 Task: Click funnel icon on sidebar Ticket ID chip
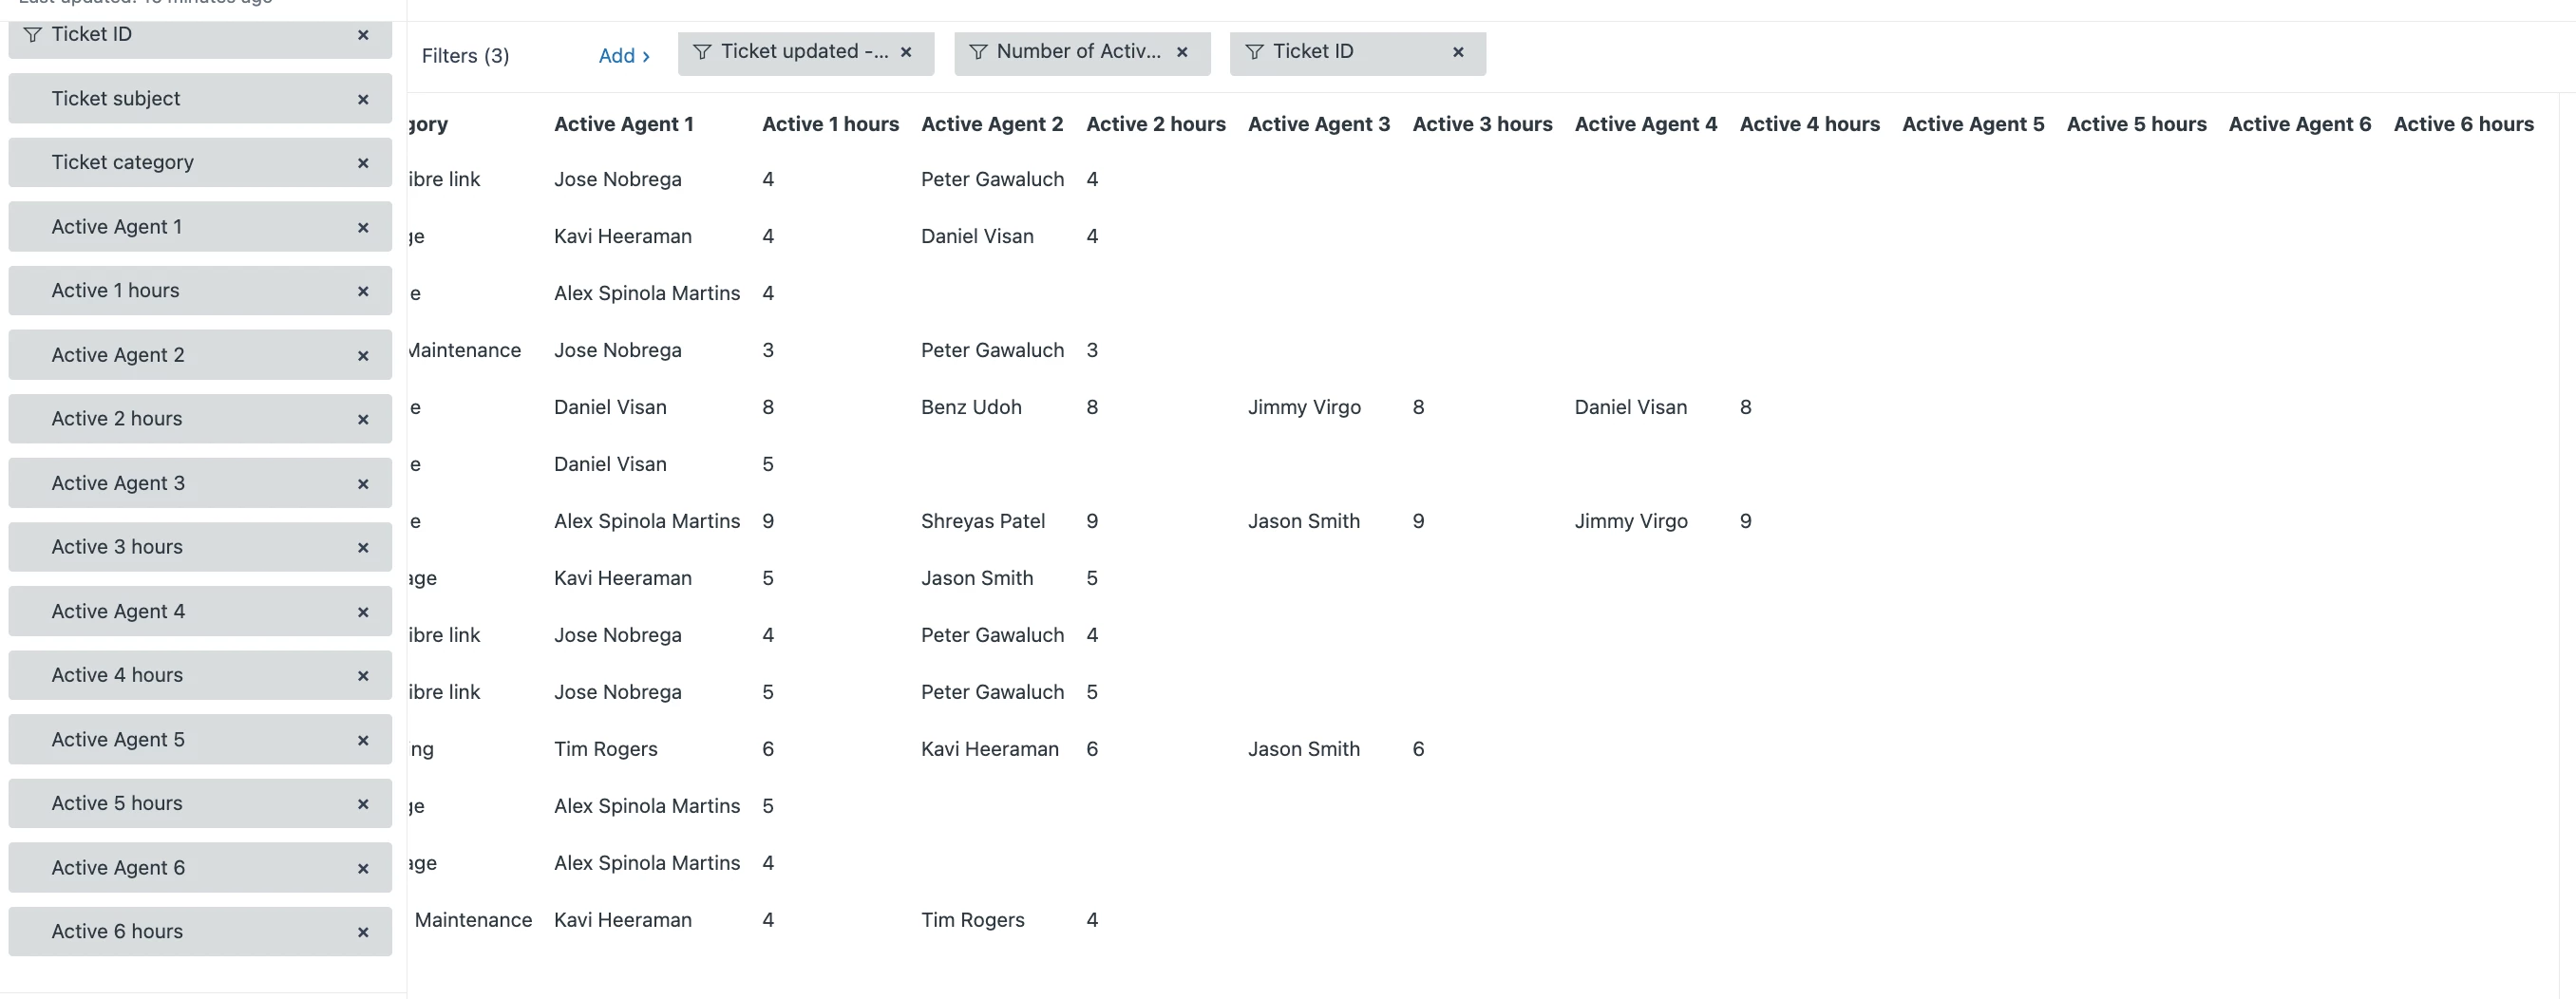tap(33, 35)
